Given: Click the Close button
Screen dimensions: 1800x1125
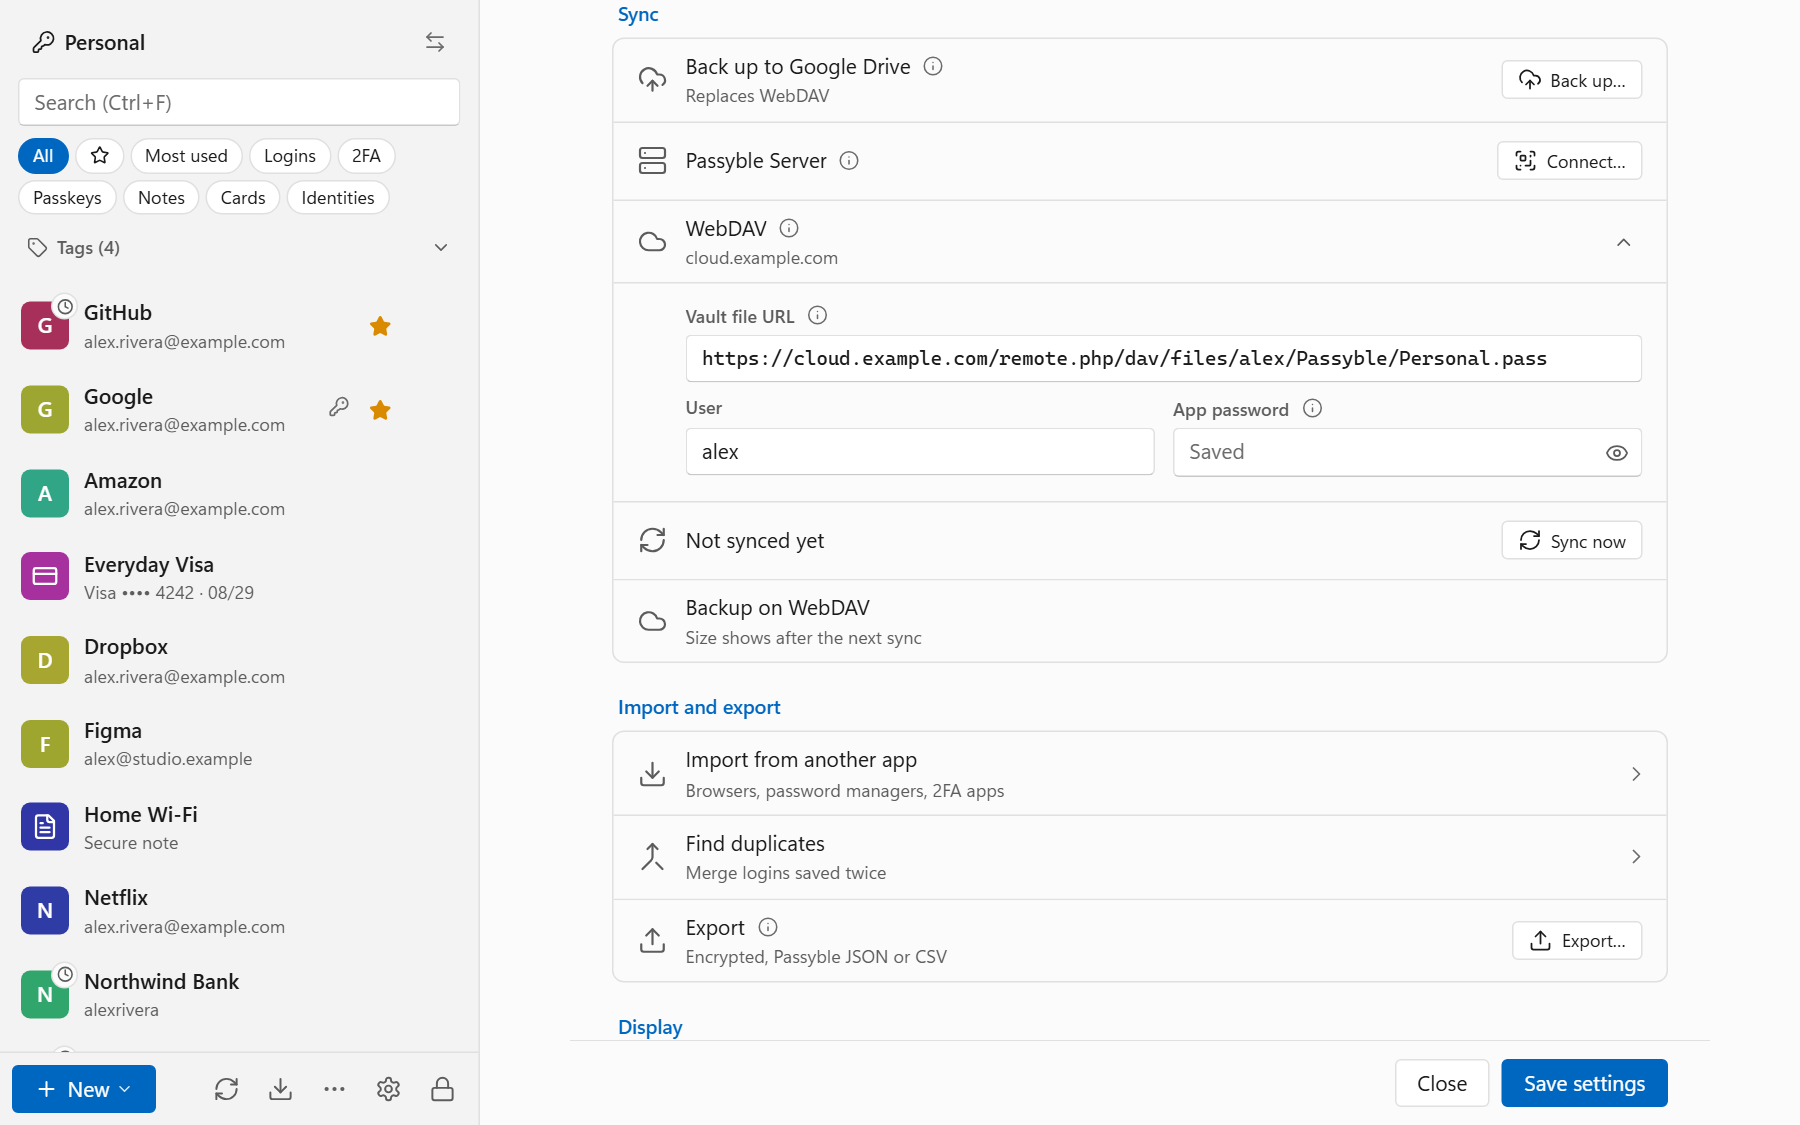Looking at the screenshot, I should pos(1442,1083).
